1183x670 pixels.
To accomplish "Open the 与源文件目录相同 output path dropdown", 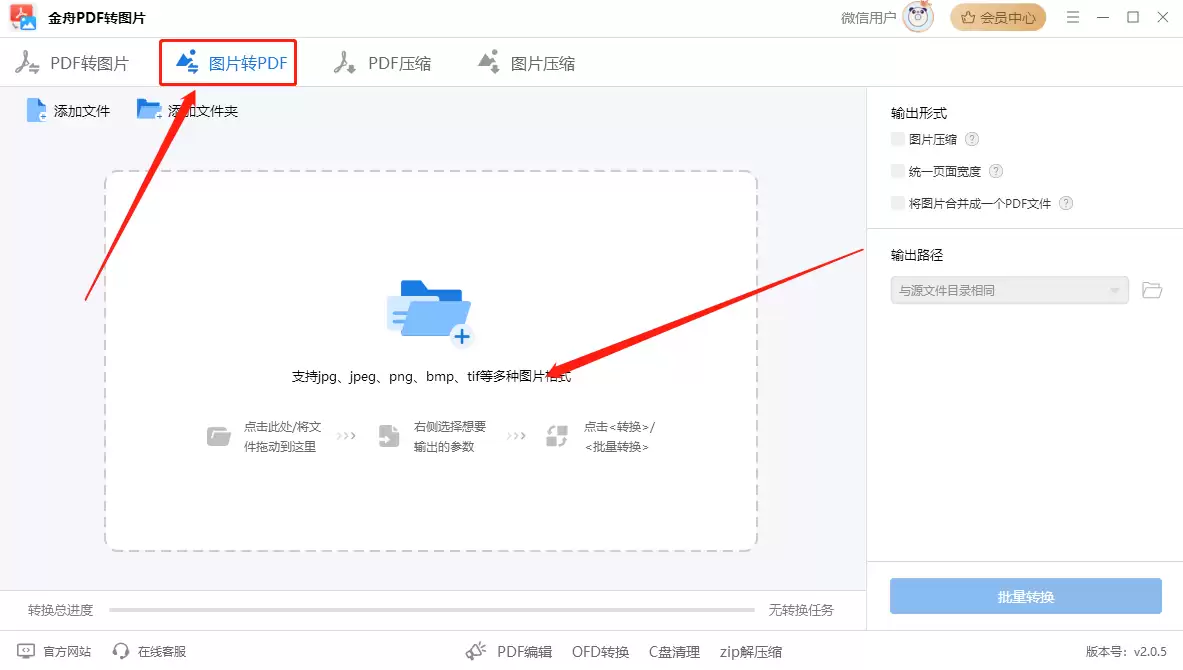I will coord(1008,289).
